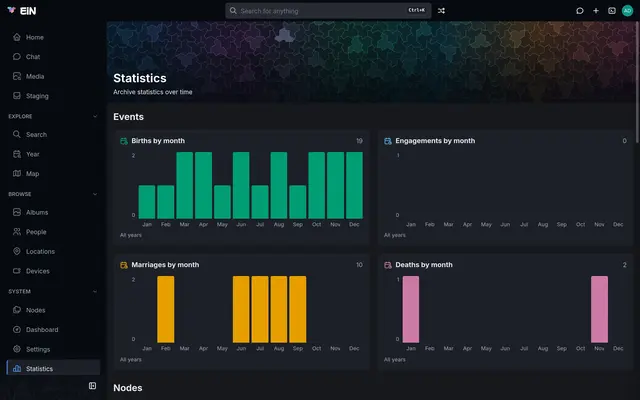This screenshot has width=640, height=400.
Task: Click the January bar in Births chart
Action: click(147, 202)
